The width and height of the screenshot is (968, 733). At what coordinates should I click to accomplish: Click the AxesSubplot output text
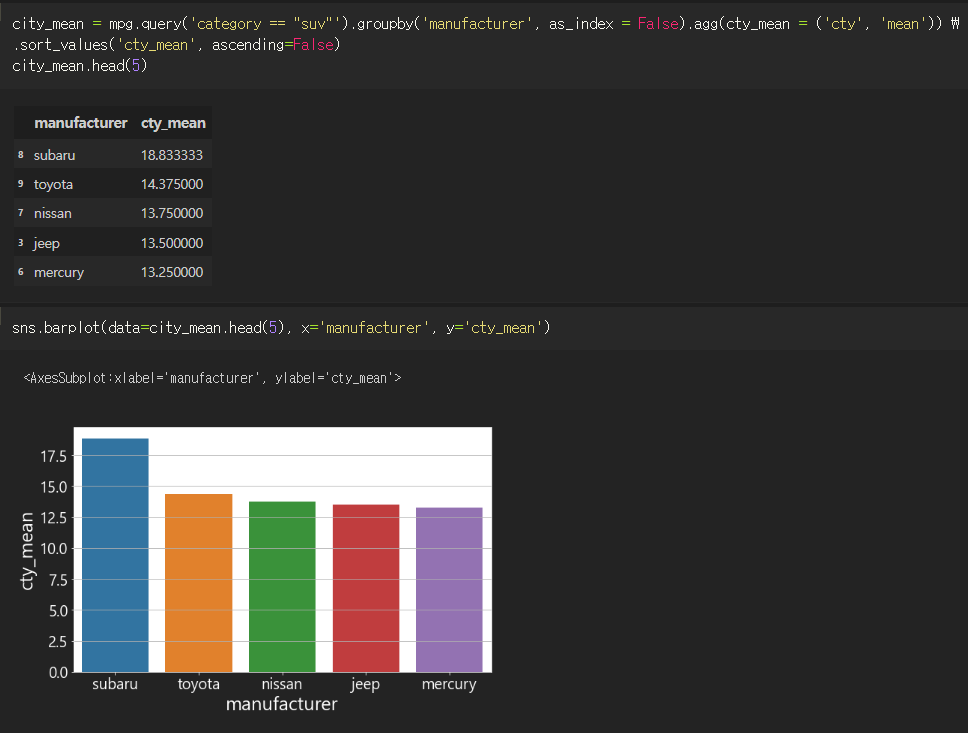click(x=212, y=378)
